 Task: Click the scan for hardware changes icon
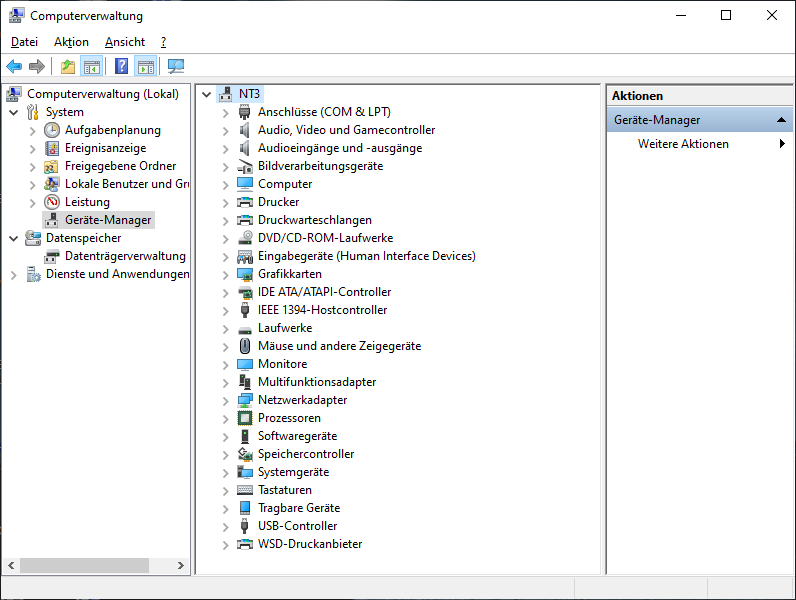tap(176, 66)
